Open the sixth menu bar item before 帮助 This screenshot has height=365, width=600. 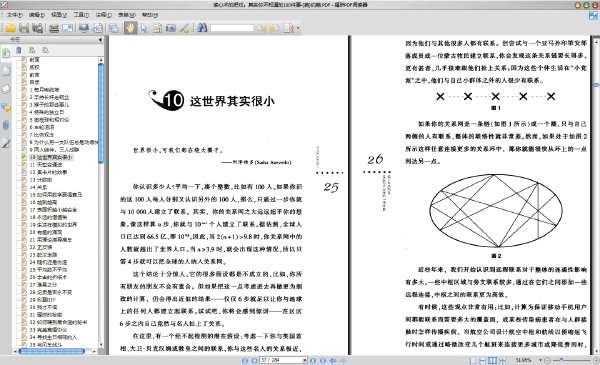pos(127,15)
